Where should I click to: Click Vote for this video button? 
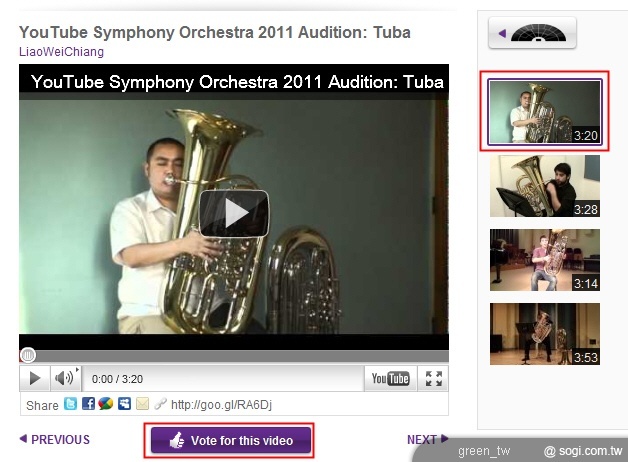(231, 440)
